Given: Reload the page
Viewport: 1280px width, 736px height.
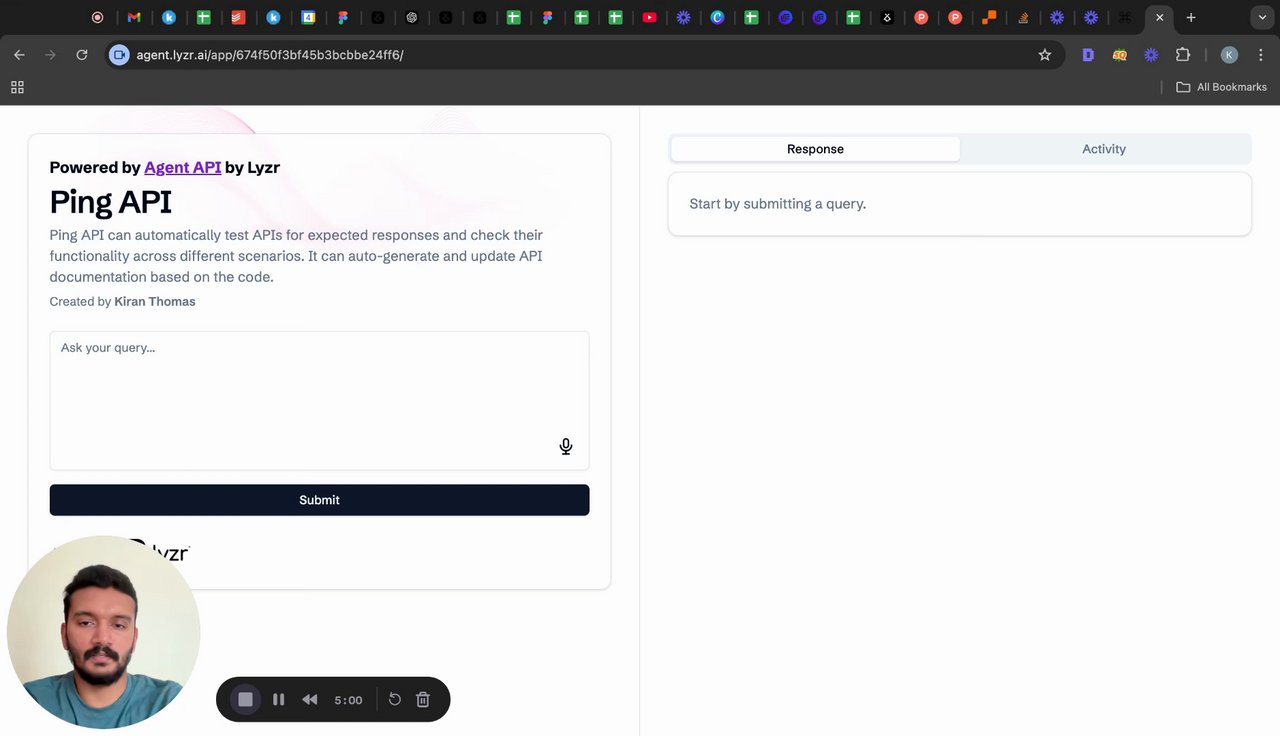Looking at the screenshot, I should tap(82, 55).
